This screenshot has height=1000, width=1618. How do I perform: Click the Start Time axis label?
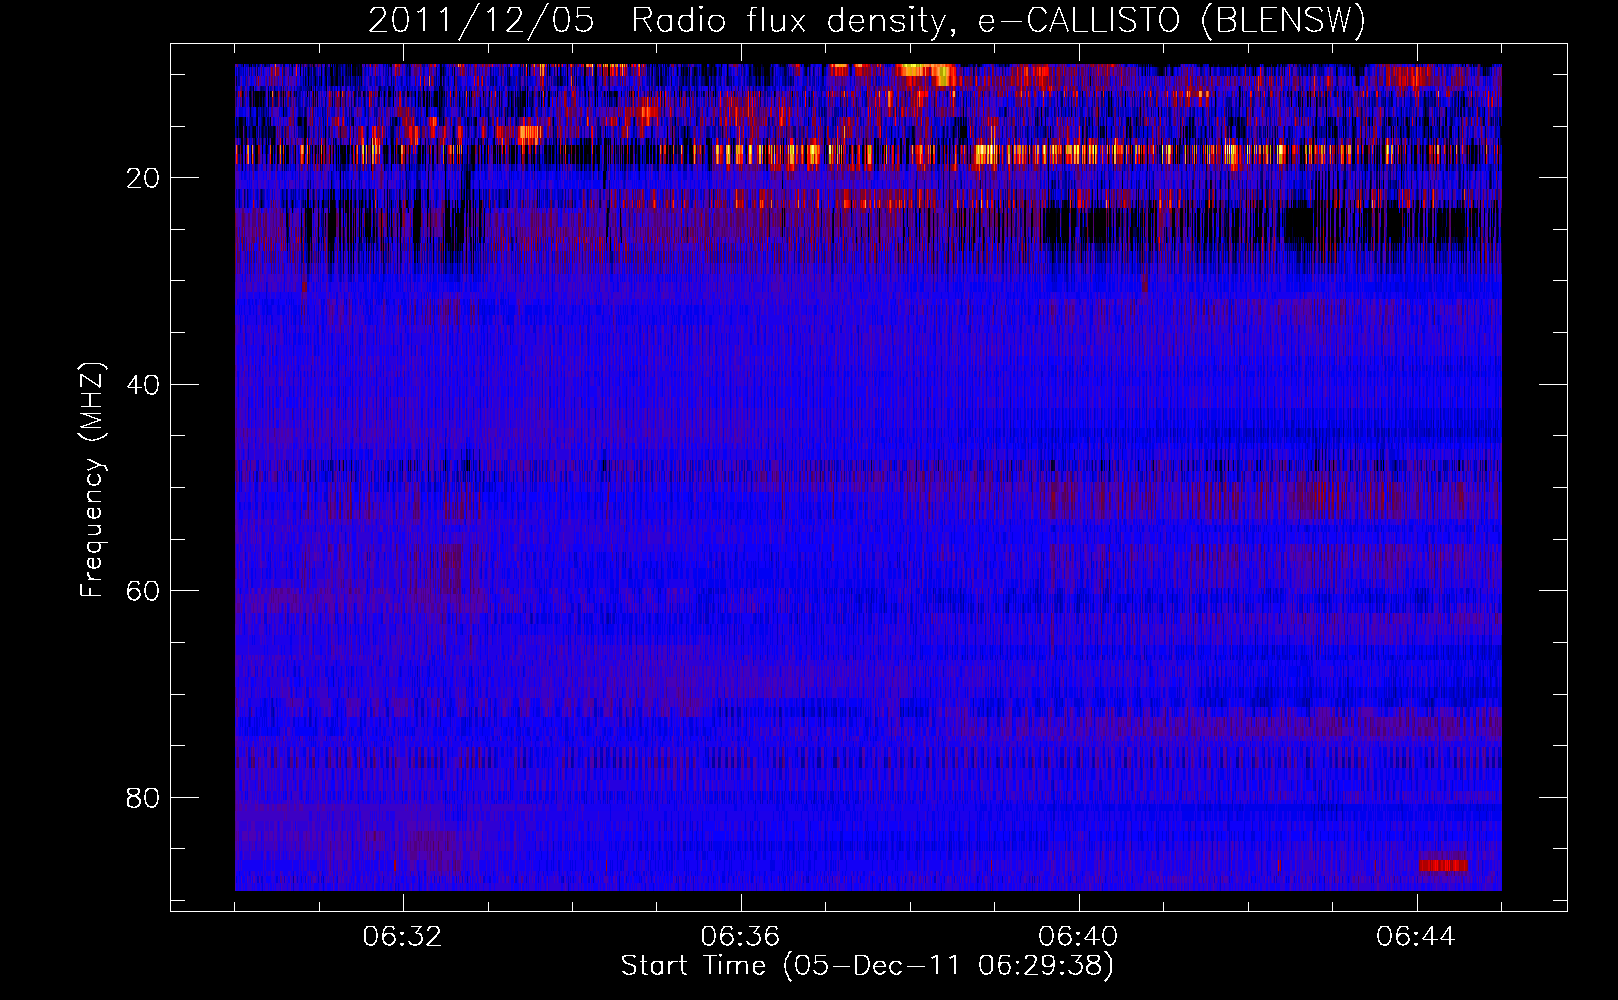(x=867, y=966)
